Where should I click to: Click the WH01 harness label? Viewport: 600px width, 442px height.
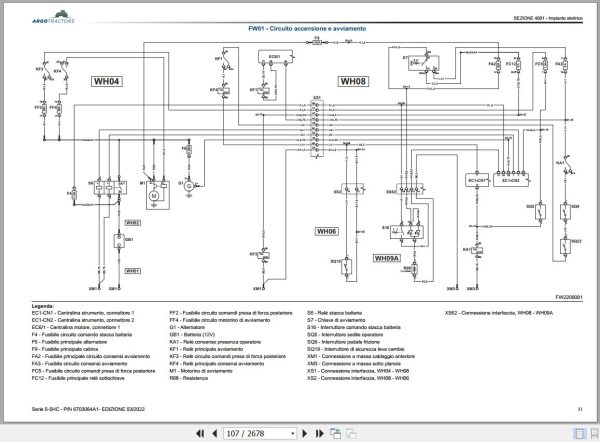[132, 271]
